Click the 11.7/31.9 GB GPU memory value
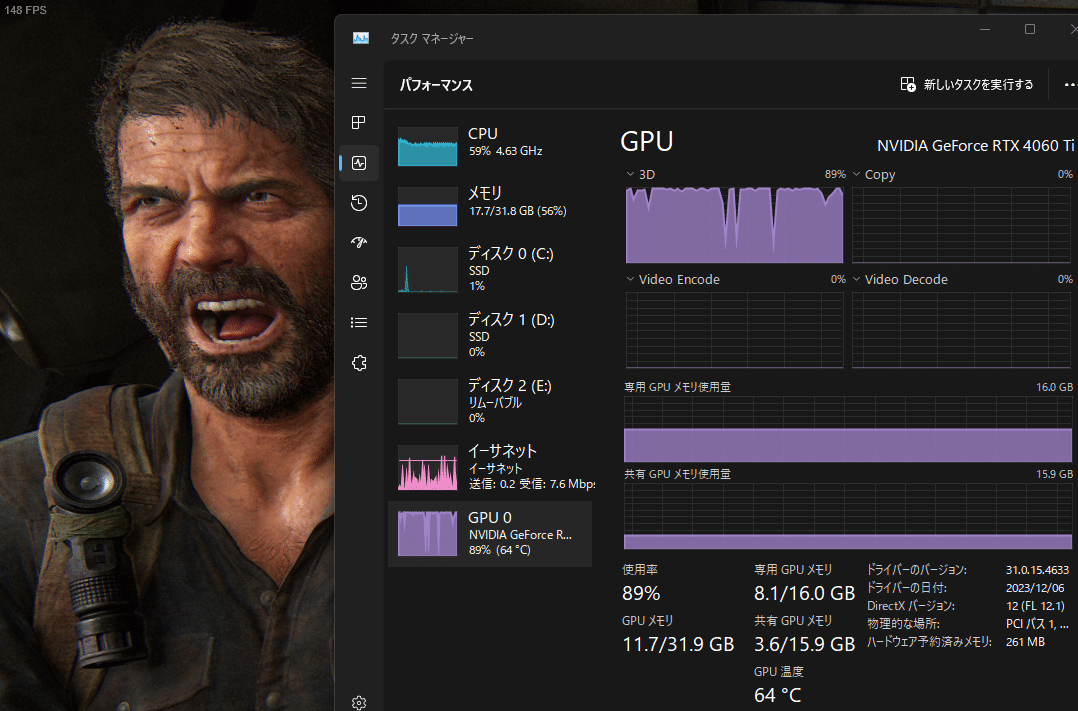Image resolution: width=1078 pixels, height=711 pixels. point(678,644)
